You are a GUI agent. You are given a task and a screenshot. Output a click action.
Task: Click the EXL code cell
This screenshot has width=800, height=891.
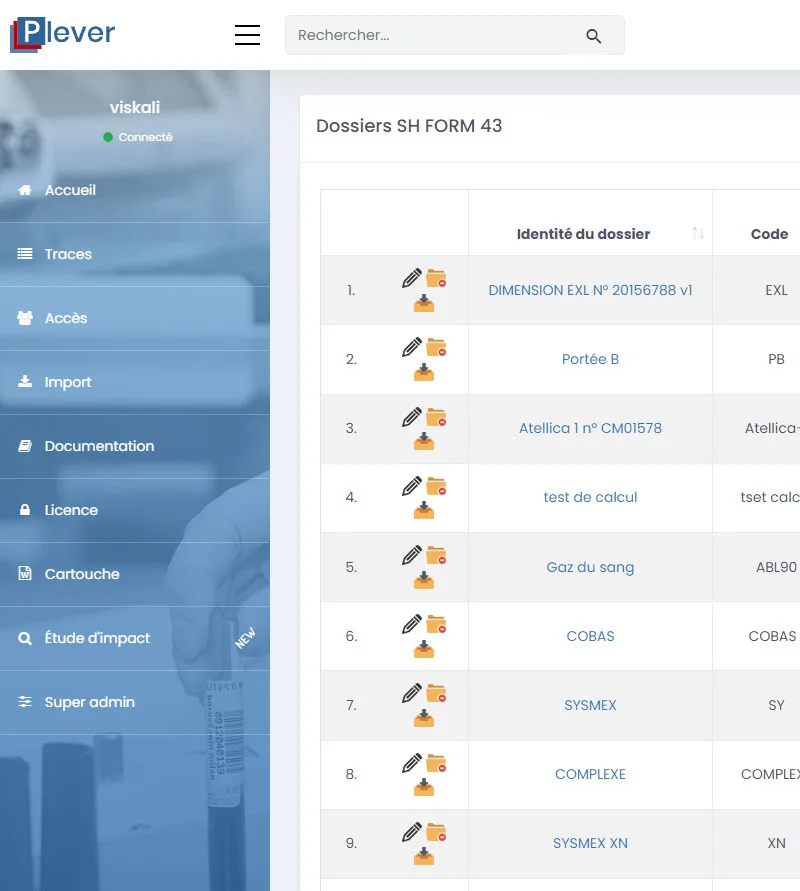(x=776, y=290)
